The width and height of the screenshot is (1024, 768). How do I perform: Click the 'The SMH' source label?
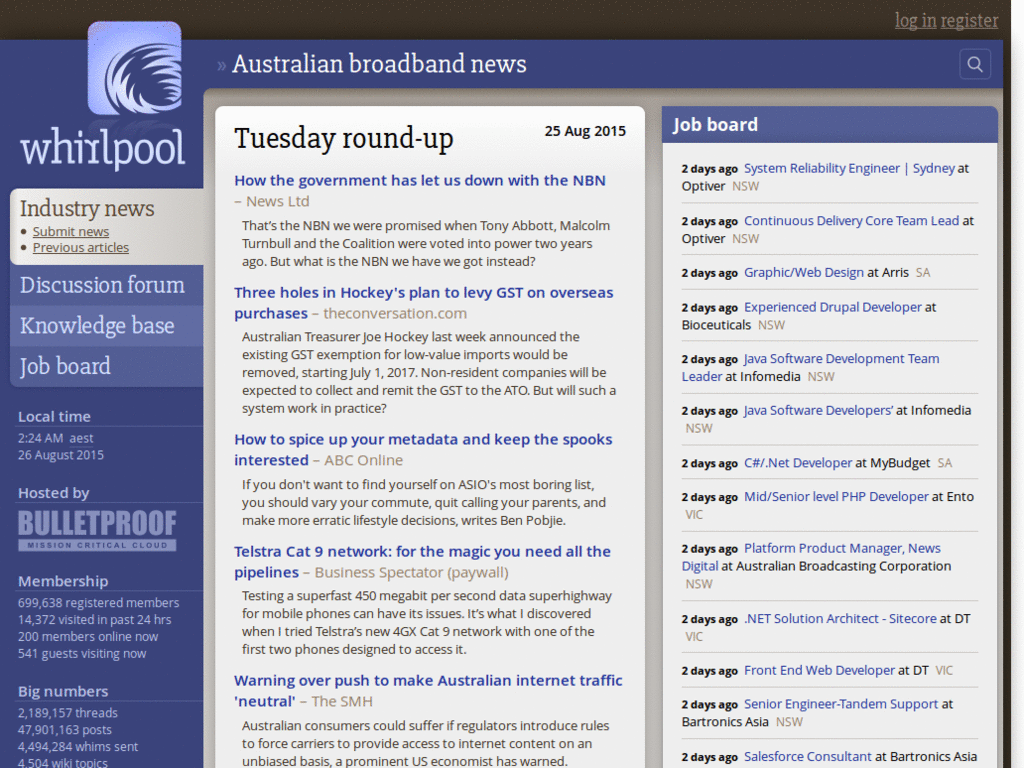[x=342, y=701]
